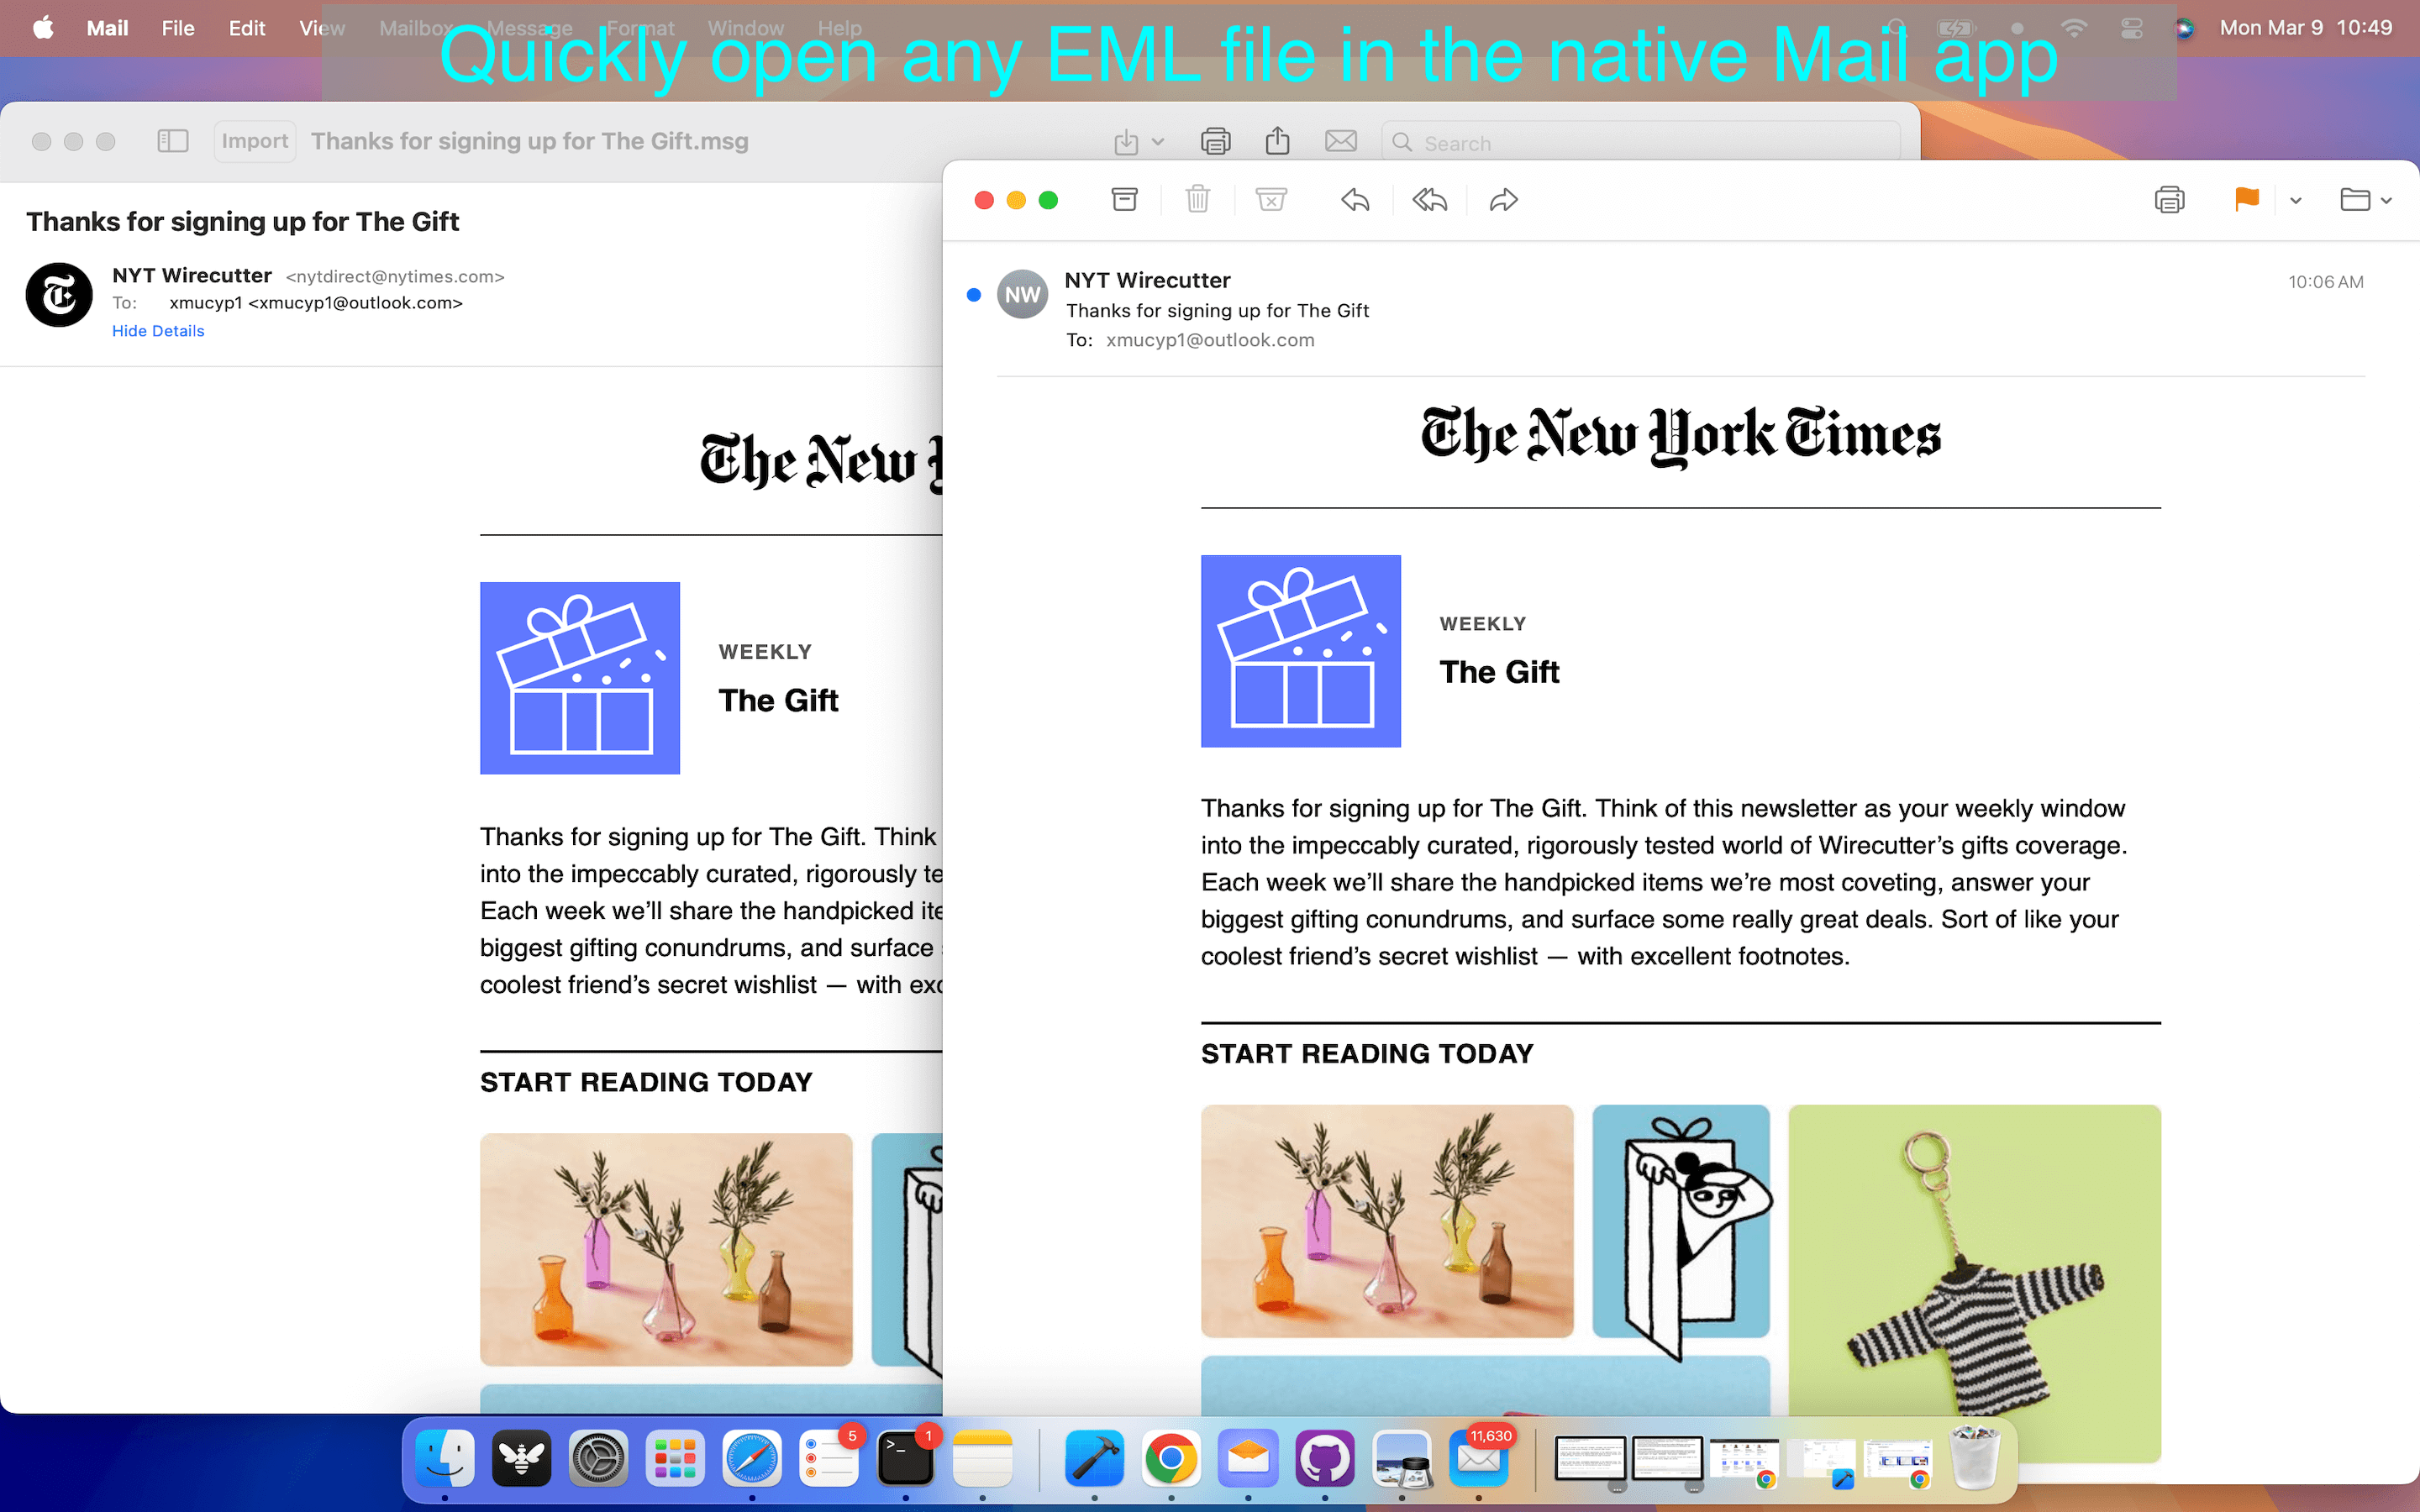Open Xcode from the Dock

click(x=1094, y=1459)
